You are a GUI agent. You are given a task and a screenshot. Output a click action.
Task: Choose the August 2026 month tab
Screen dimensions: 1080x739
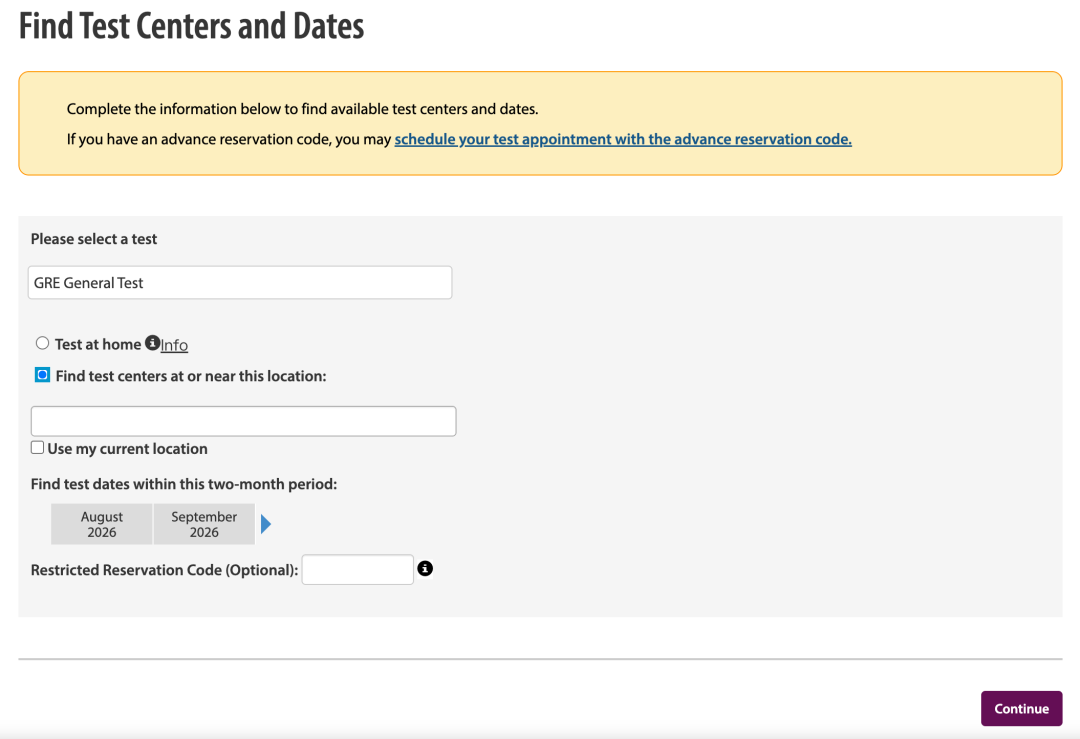[101, 524]
